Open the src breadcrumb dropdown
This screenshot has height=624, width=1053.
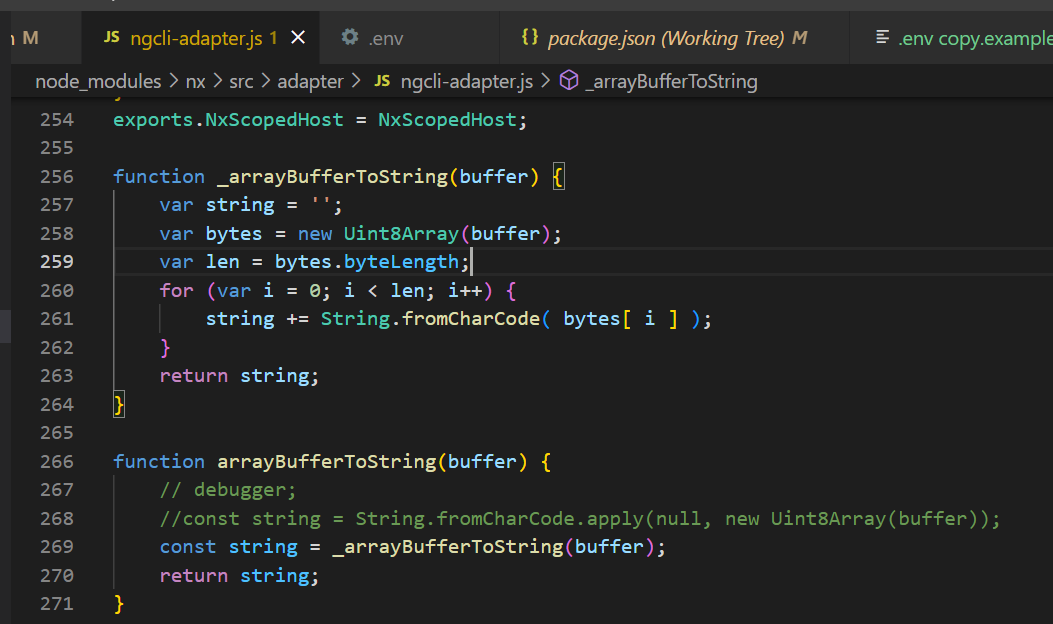[242, 81]
